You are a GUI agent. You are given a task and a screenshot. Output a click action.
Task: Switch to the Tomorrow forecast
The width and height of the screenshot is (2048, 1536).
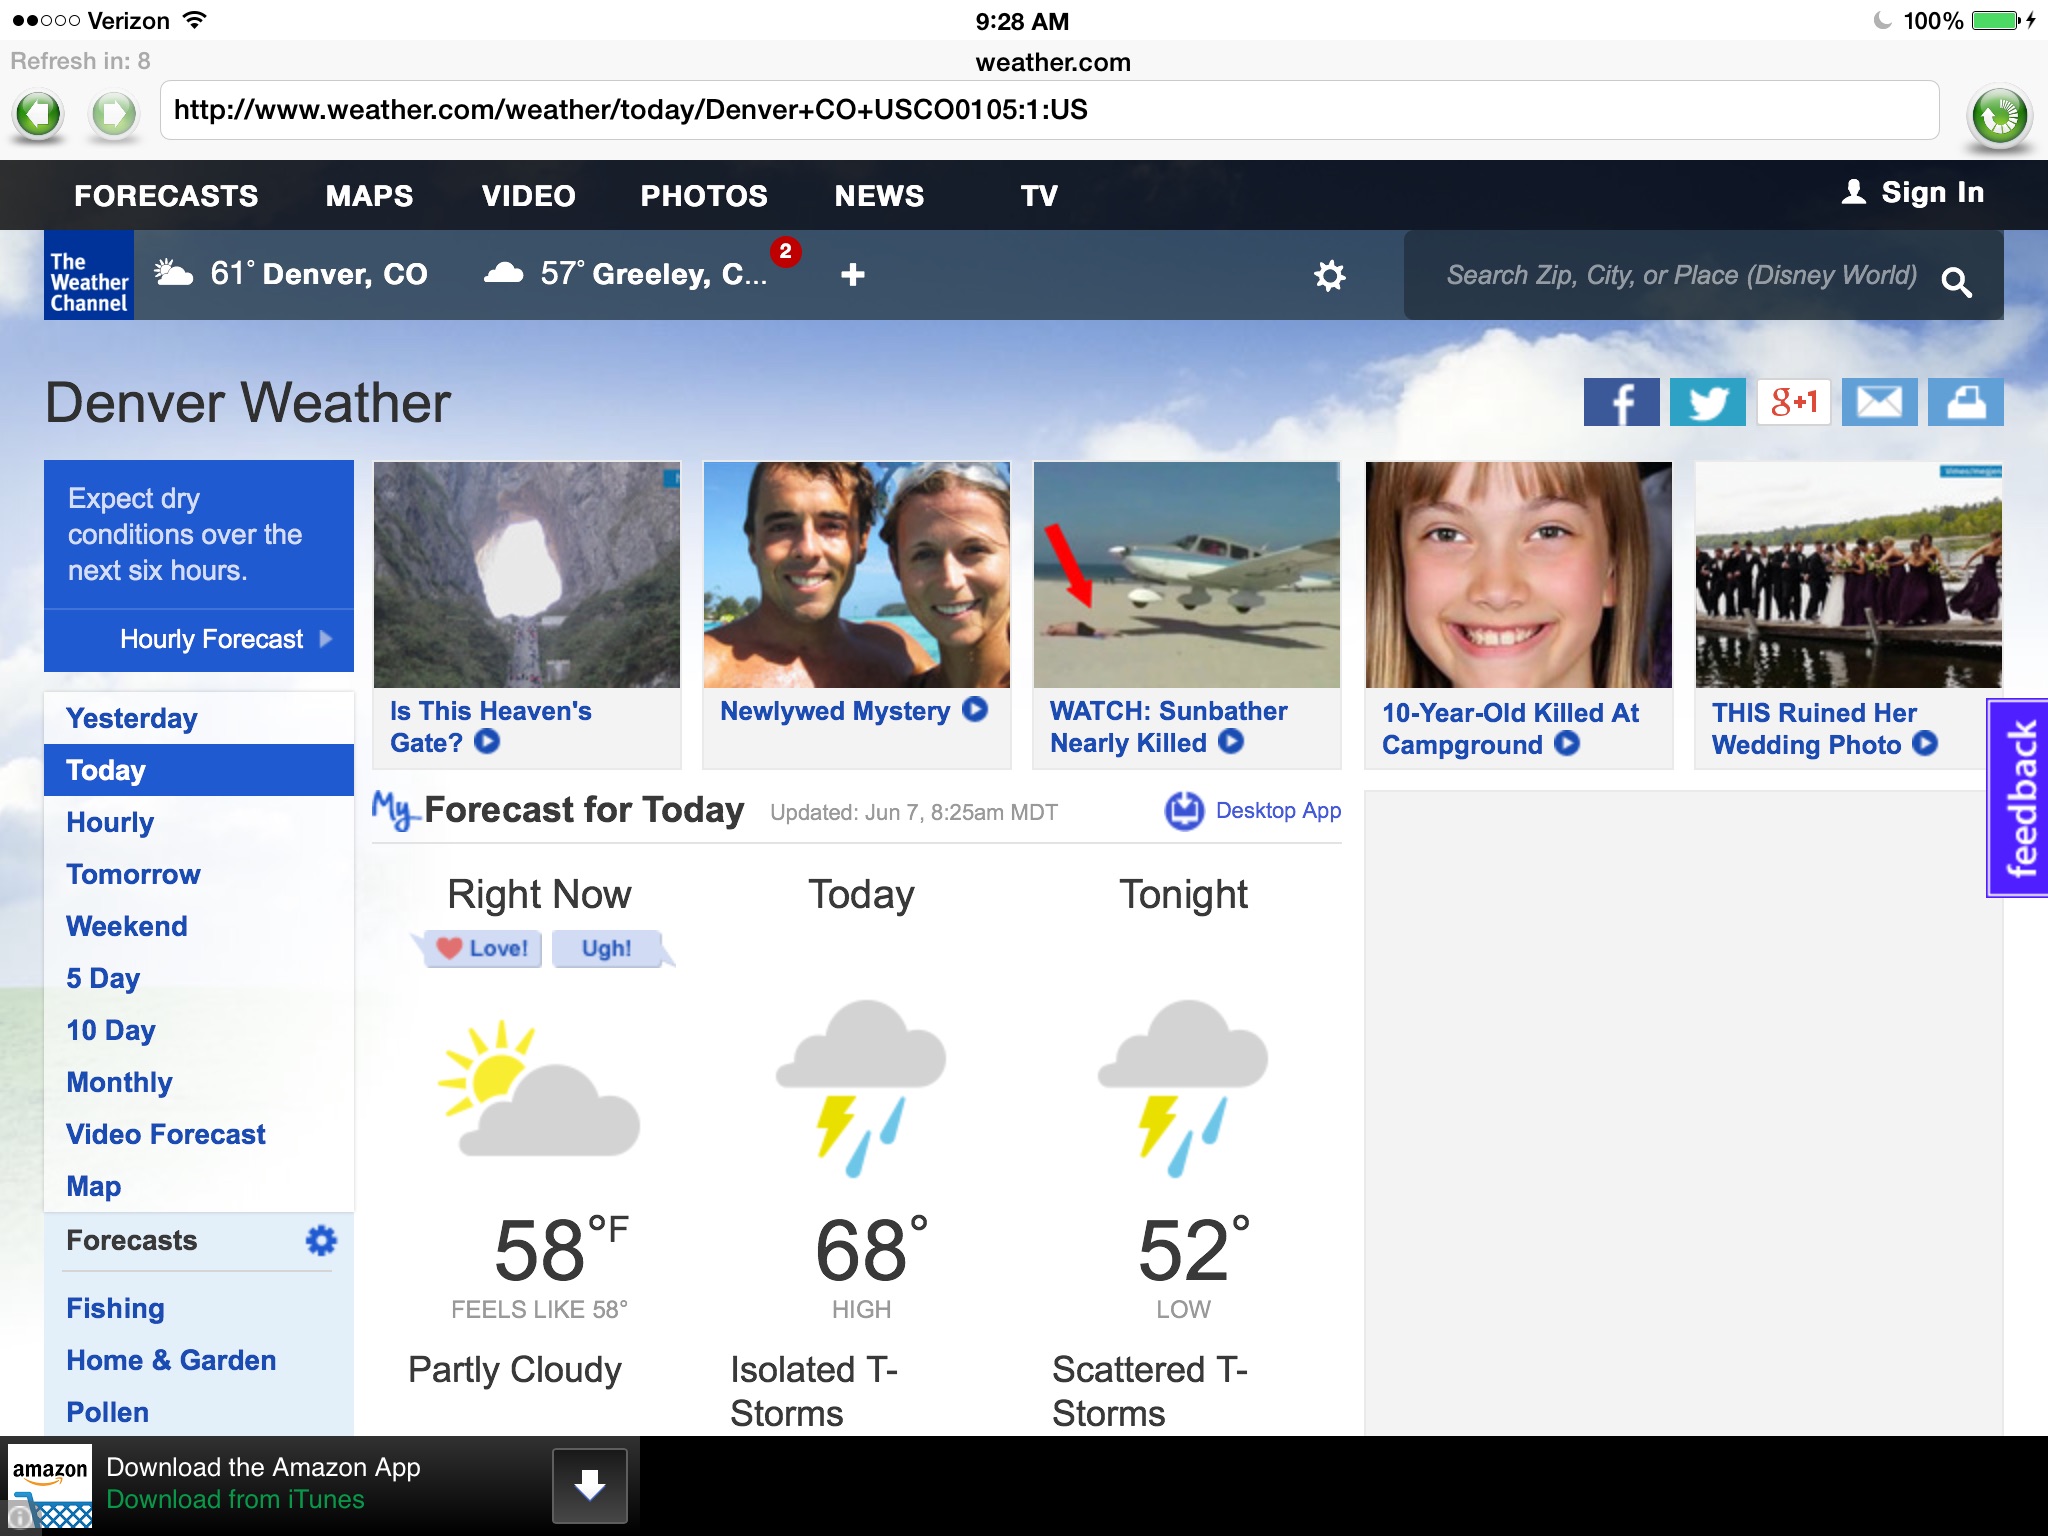tap(133, 874)
